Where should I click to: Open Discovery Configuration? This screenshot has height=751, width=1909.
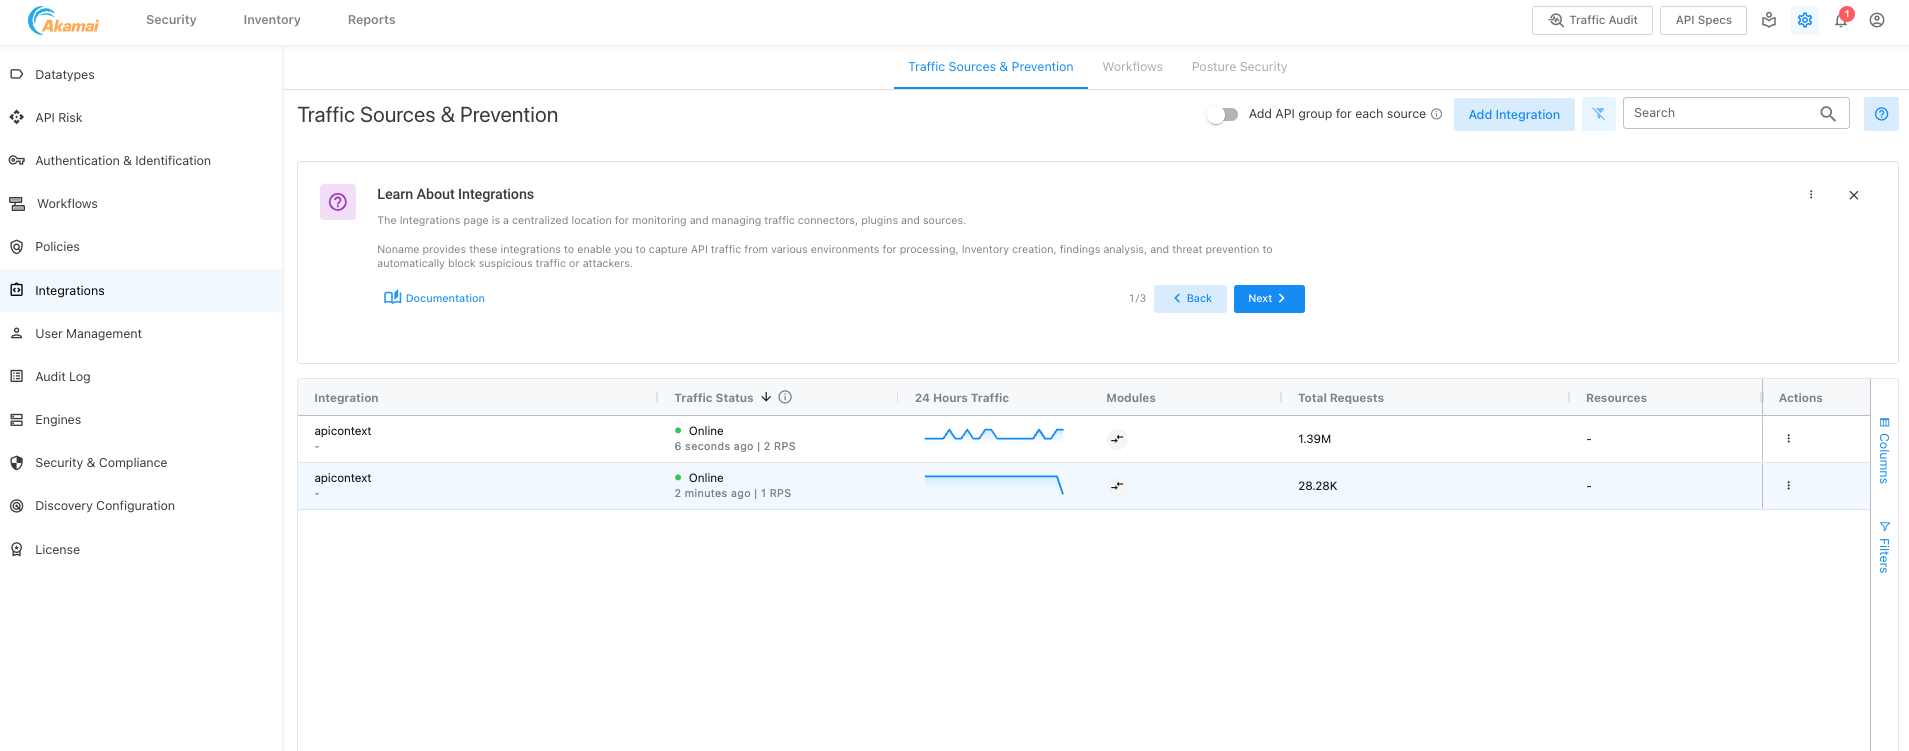[104, 505]
